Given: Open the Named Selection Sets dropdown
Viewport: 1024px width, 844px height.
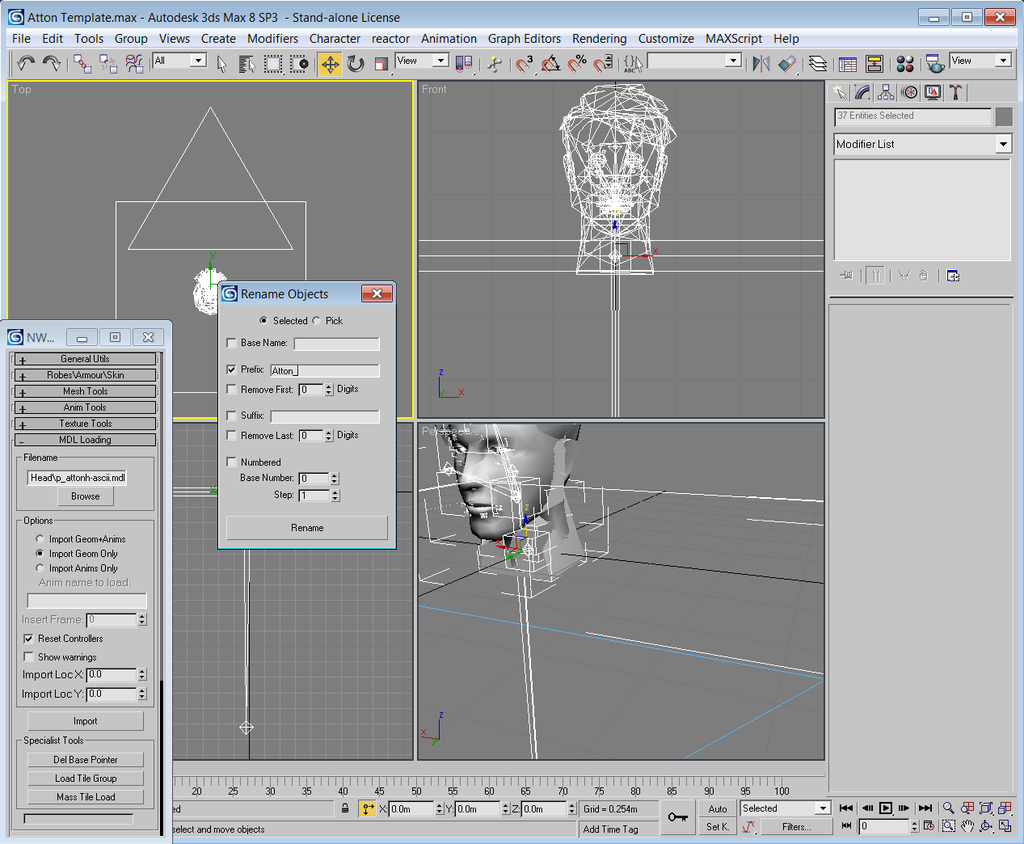Looking at the screenshot, I should [694, 61].
